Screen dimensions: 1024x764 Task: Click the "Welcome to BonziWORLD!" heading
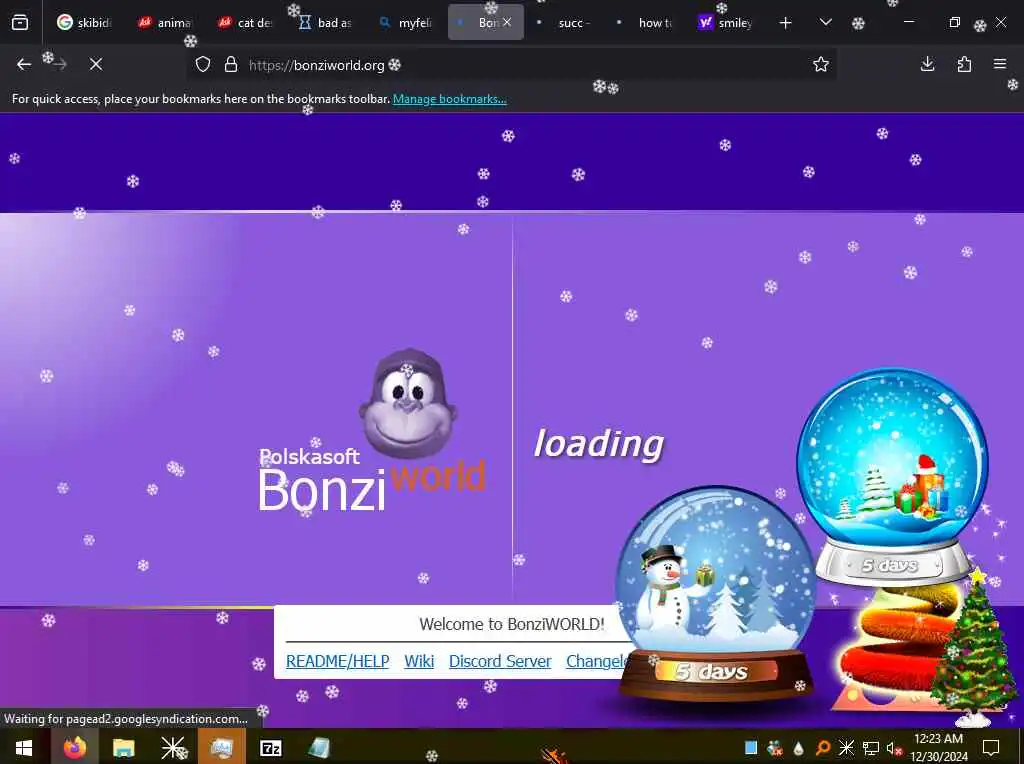512,624
